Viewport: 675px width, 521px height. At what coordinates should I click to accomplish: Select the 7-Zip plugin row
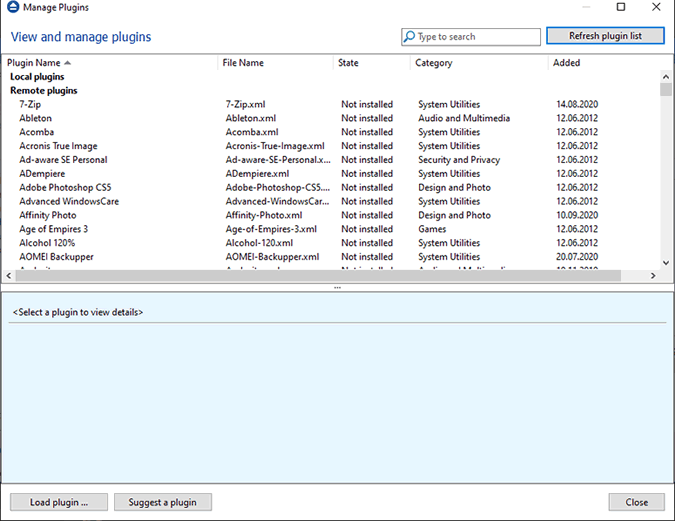[x=331, y=104]
